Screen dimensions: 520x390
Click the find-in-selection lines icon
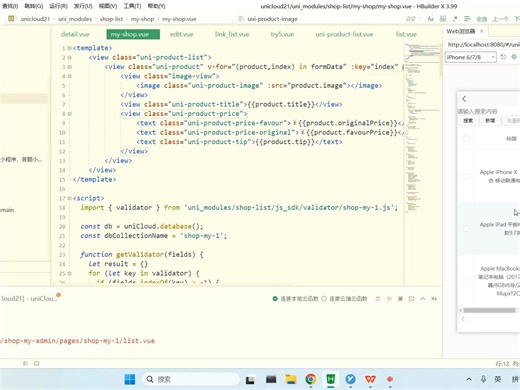pos(467,19)
